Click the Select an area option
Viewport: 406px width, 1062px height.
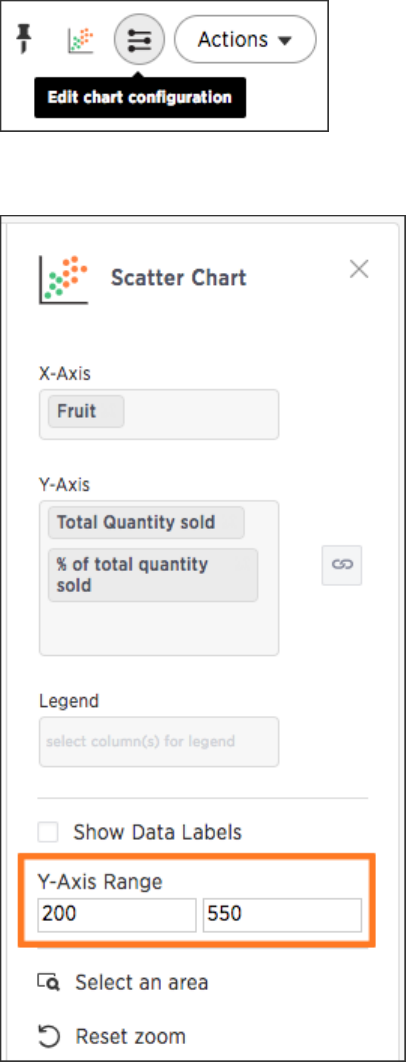click(x=123, y=982)
